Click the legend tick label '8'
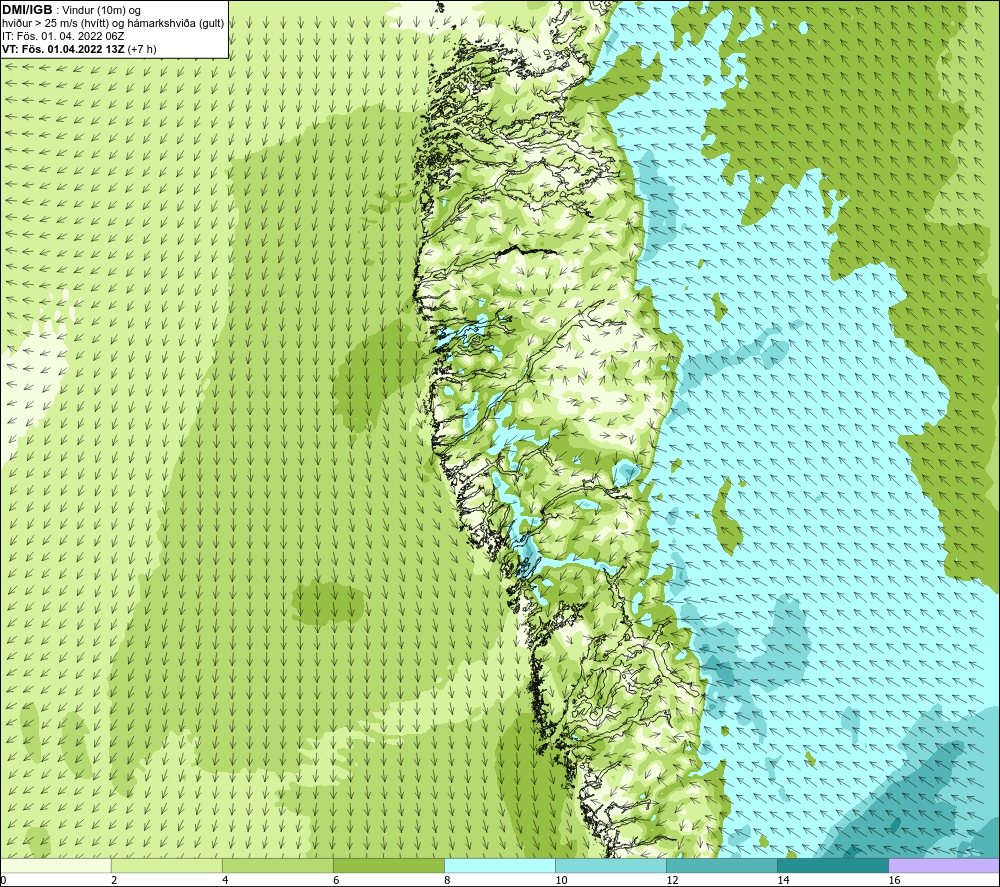This screenshot has width=1000, height=887. pyautogui.click(x=447, y=881)
